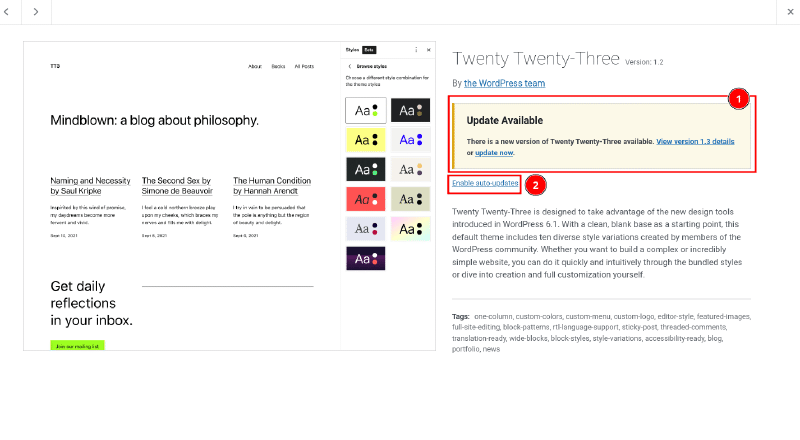Click the All Posts menu item in preview
The image size is (800, 440).
coord(304,67)
